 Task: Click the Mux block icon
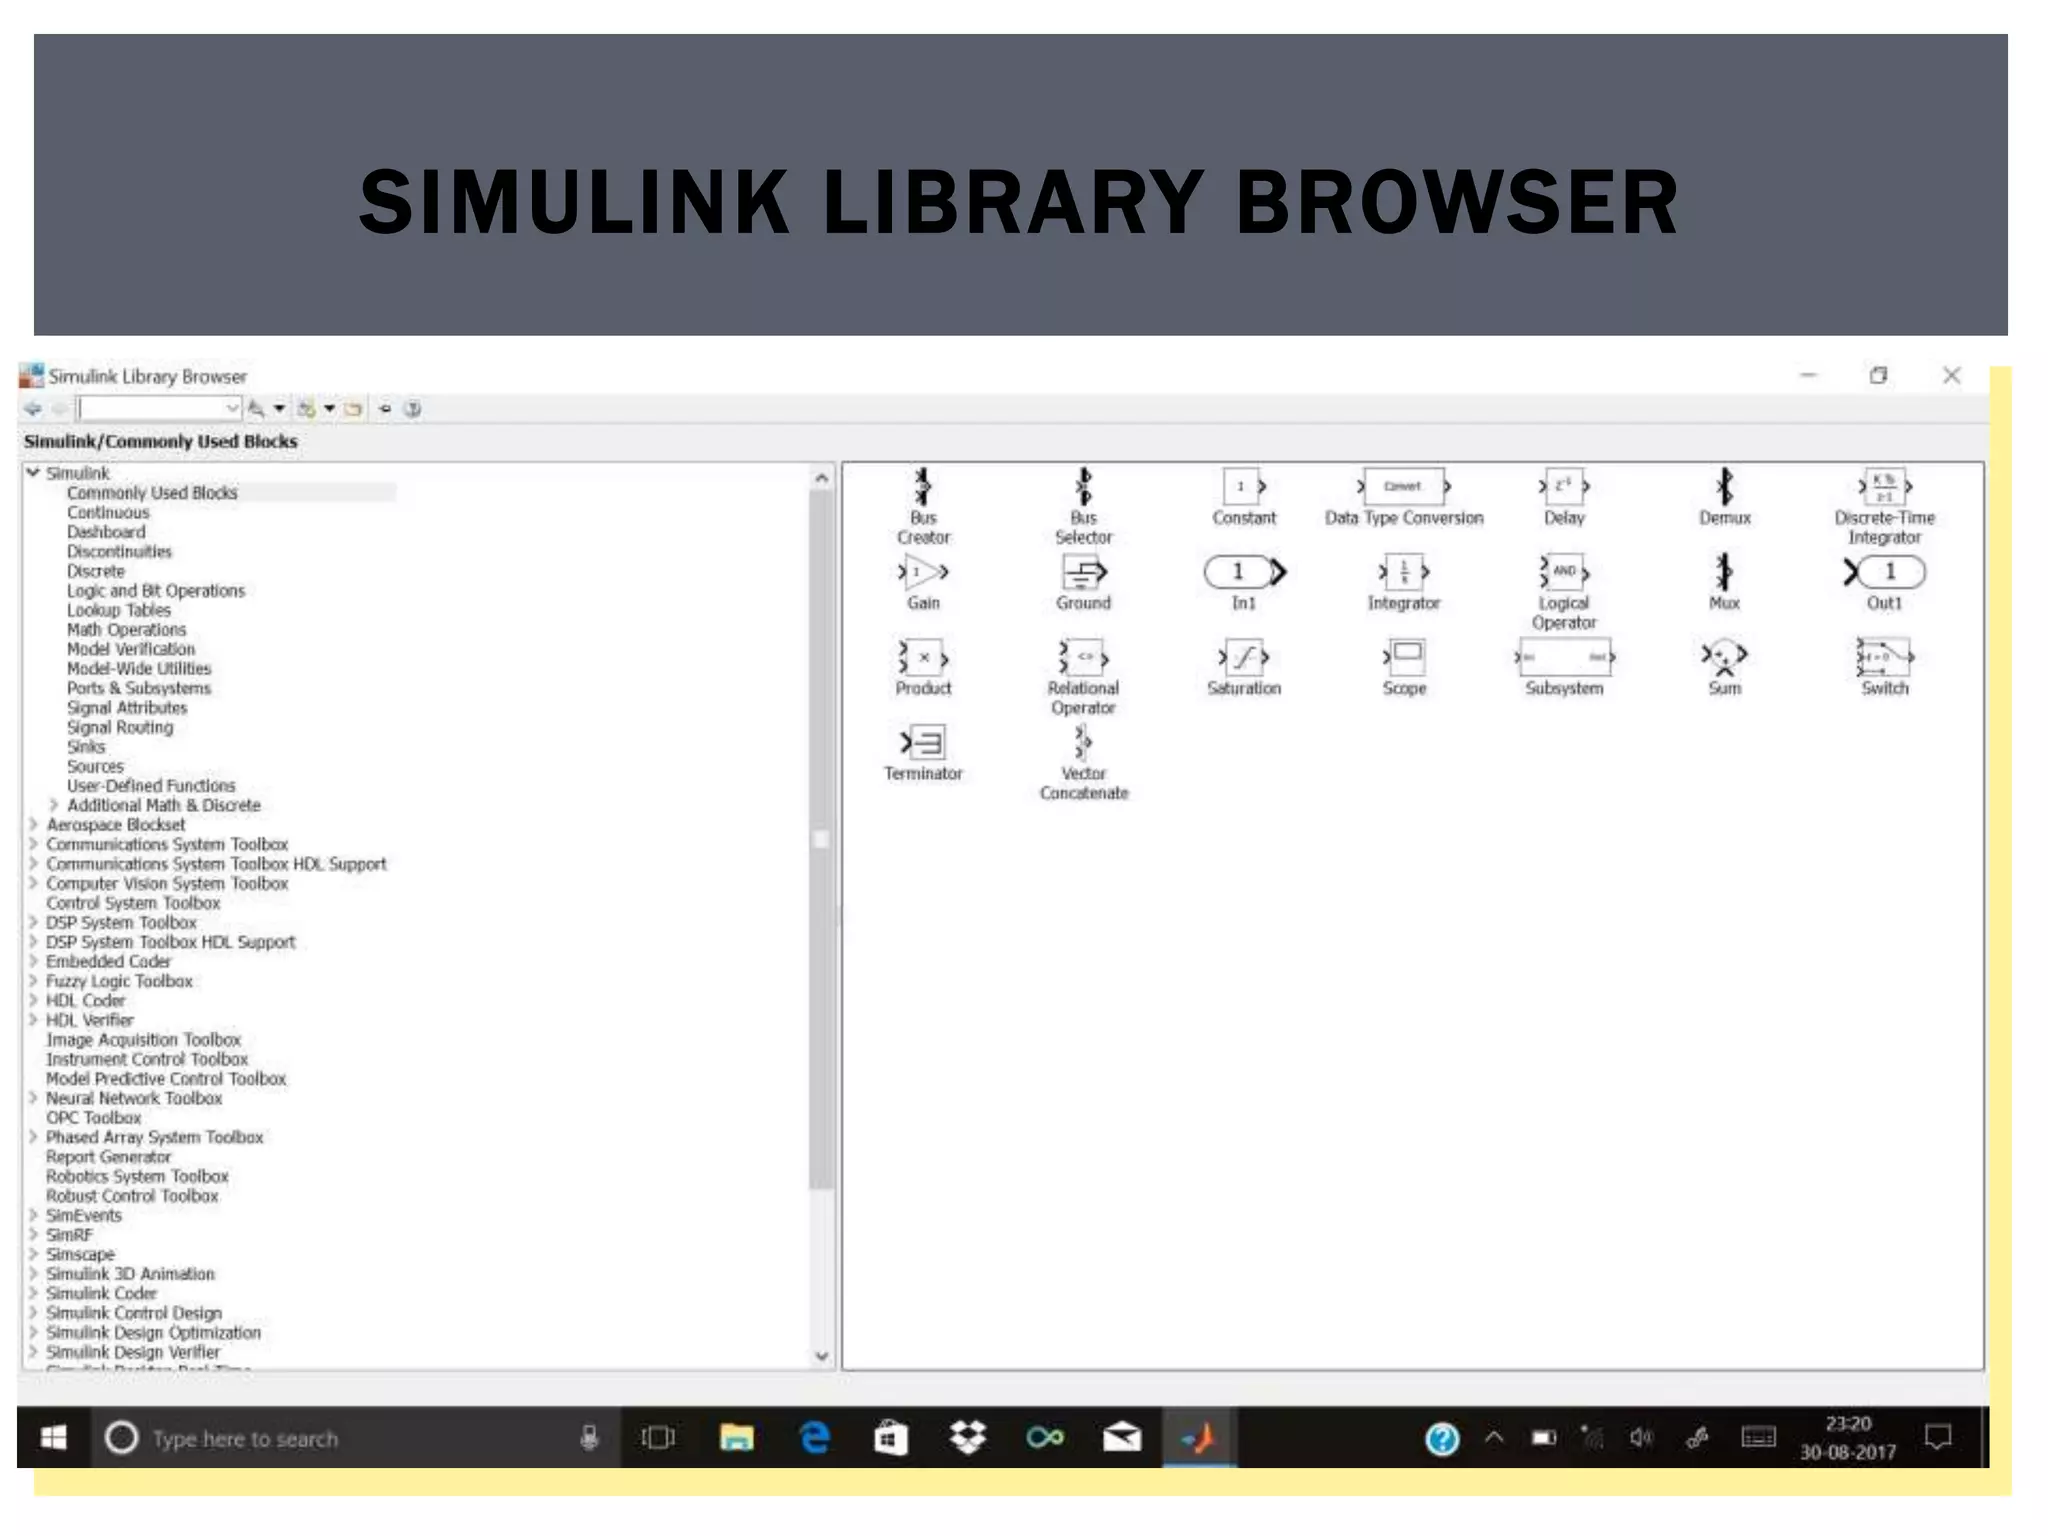pyautogui.click(x=1724, y=573)
